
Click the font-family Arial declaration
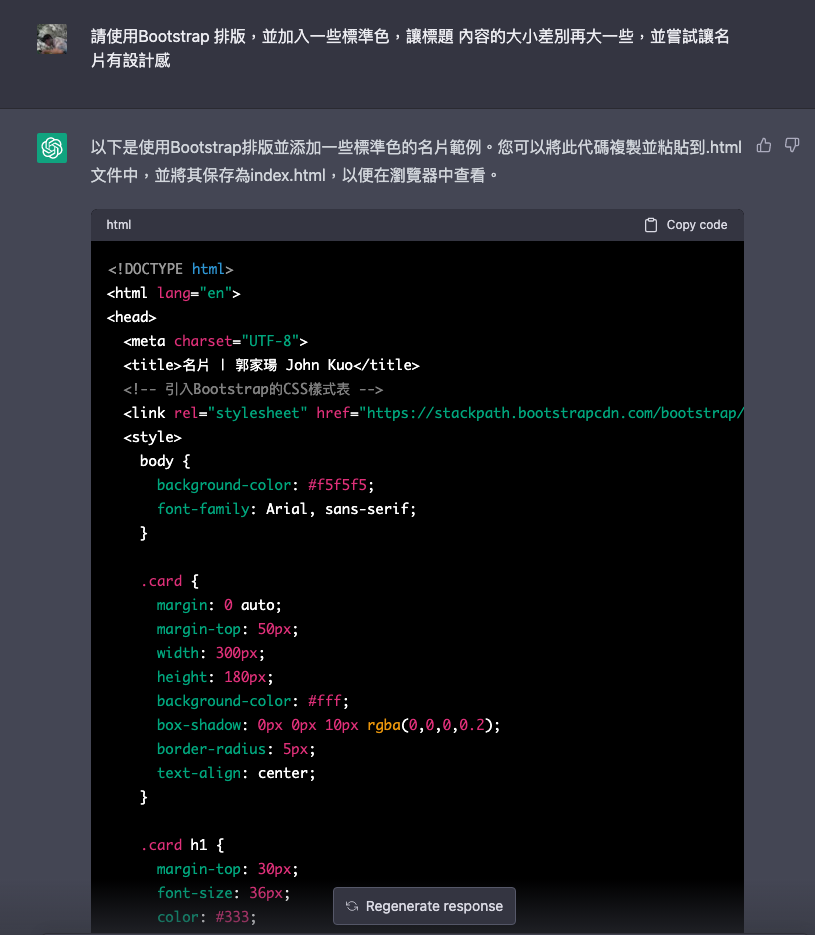click(x=286, y=509)
